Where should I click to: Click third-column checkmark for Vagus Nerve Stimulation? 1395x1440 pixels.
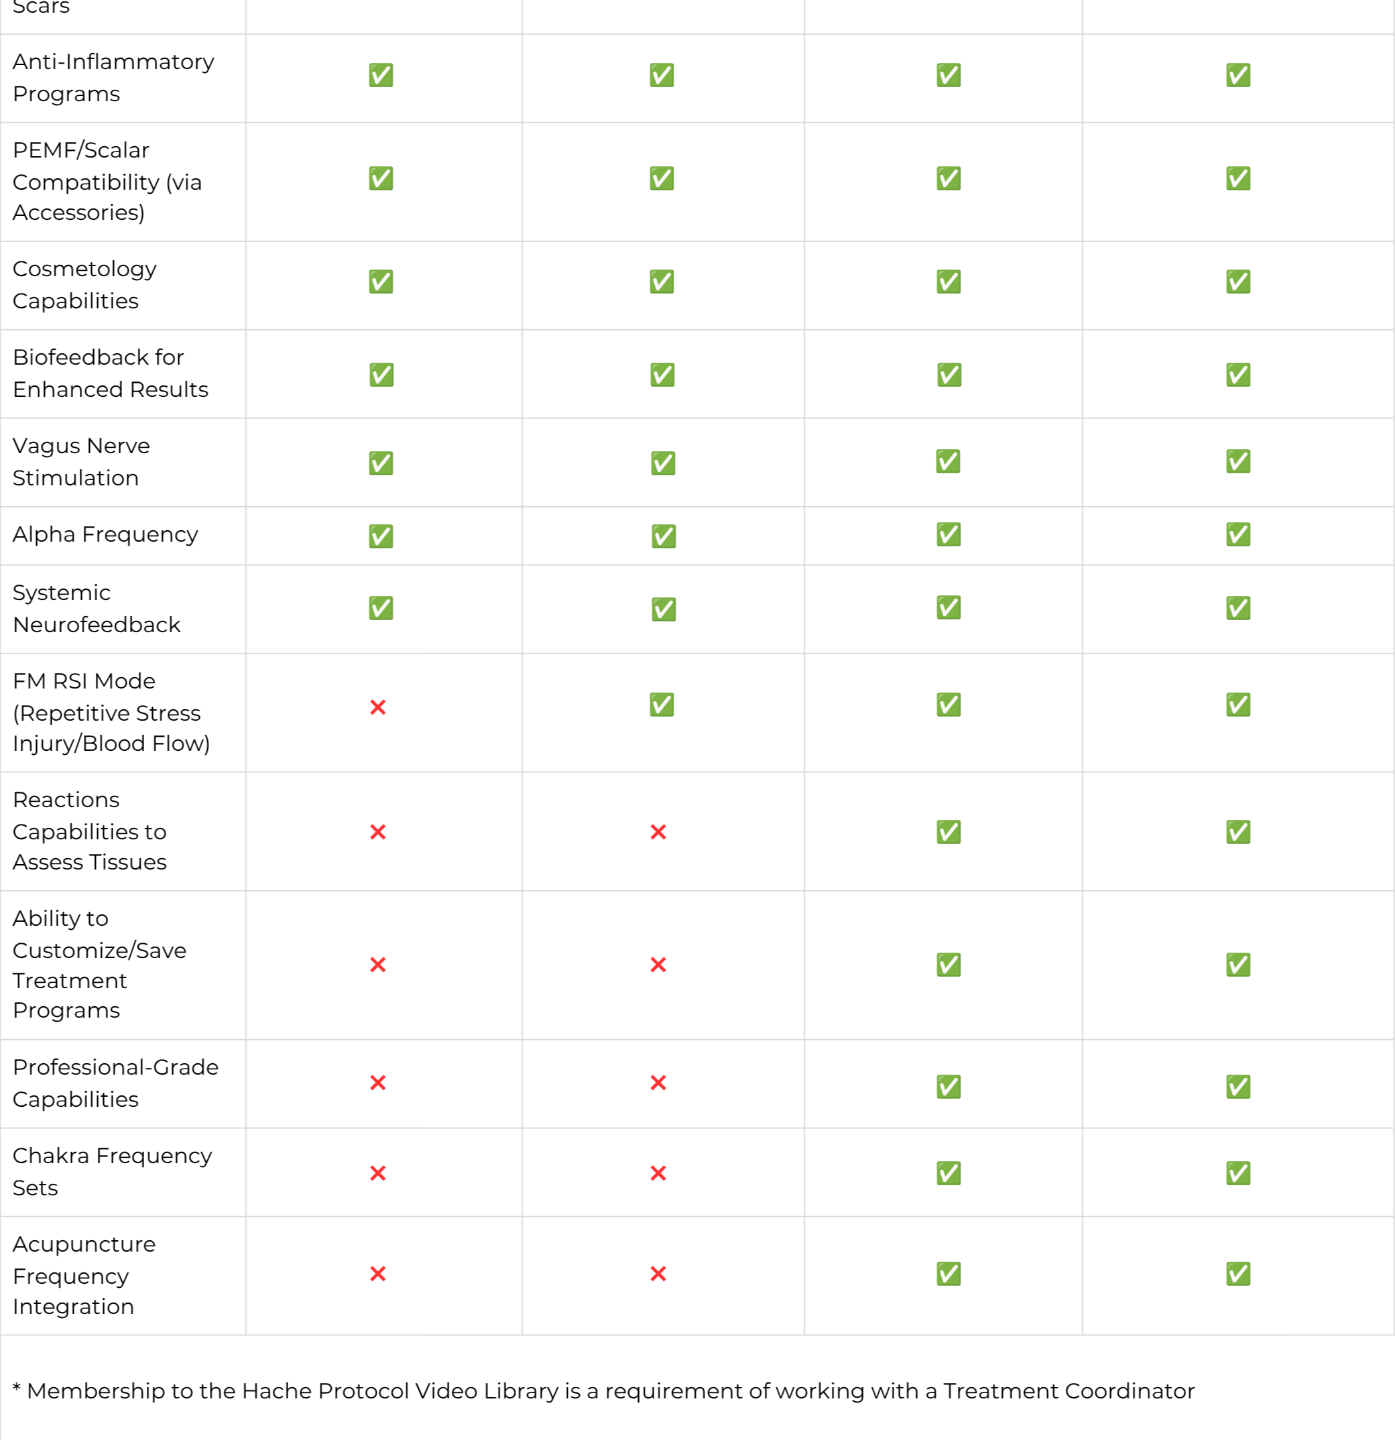948,461
